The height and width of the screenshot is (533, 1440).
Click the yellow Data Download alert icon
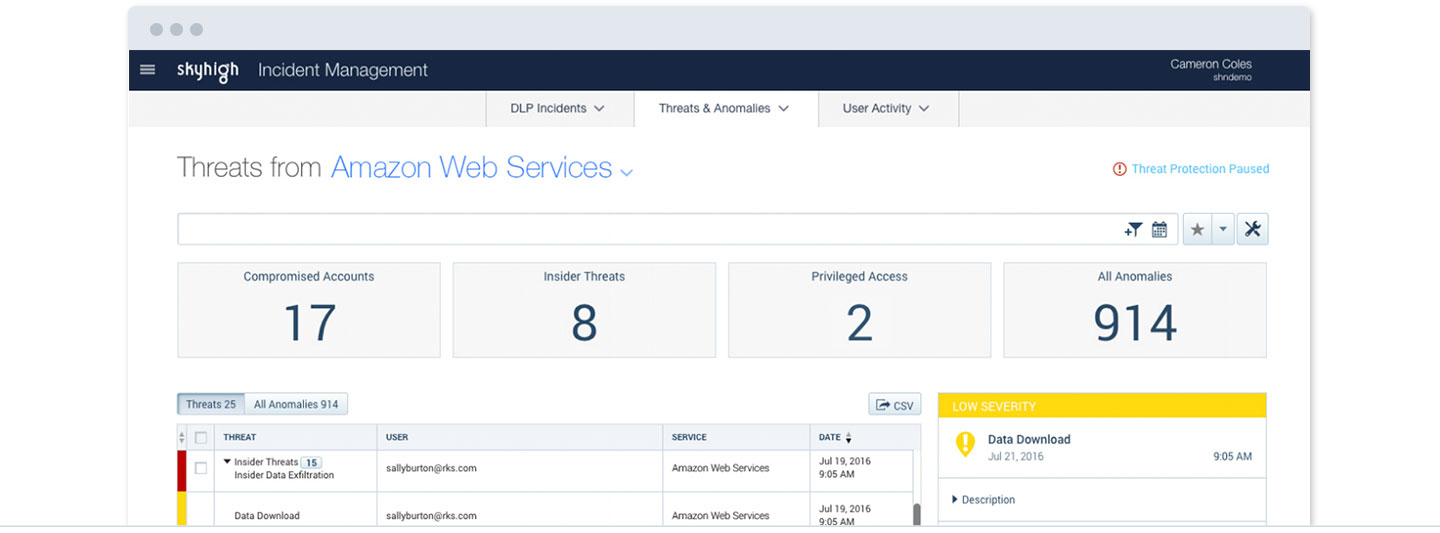tap(965, 444)
